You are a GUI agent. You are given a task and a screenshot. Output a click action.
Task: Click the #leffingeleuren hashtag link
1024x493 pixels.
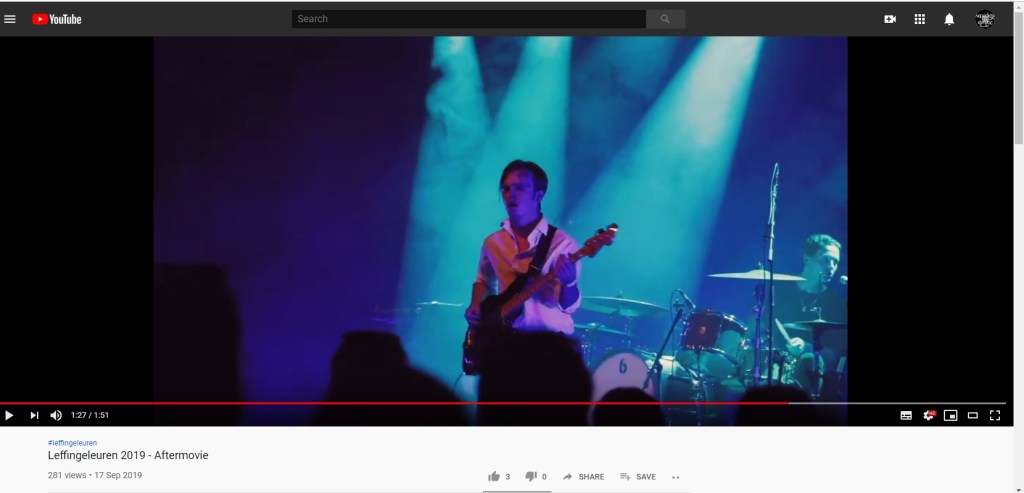click(72, 442)
